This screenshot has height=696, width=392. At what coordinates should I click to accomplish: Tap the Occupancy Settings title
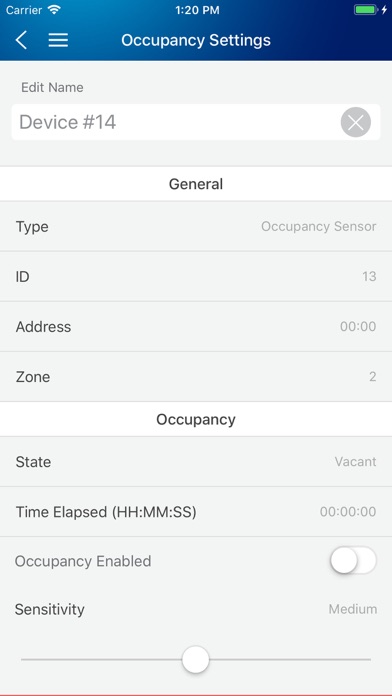click(x=196, y=40)
